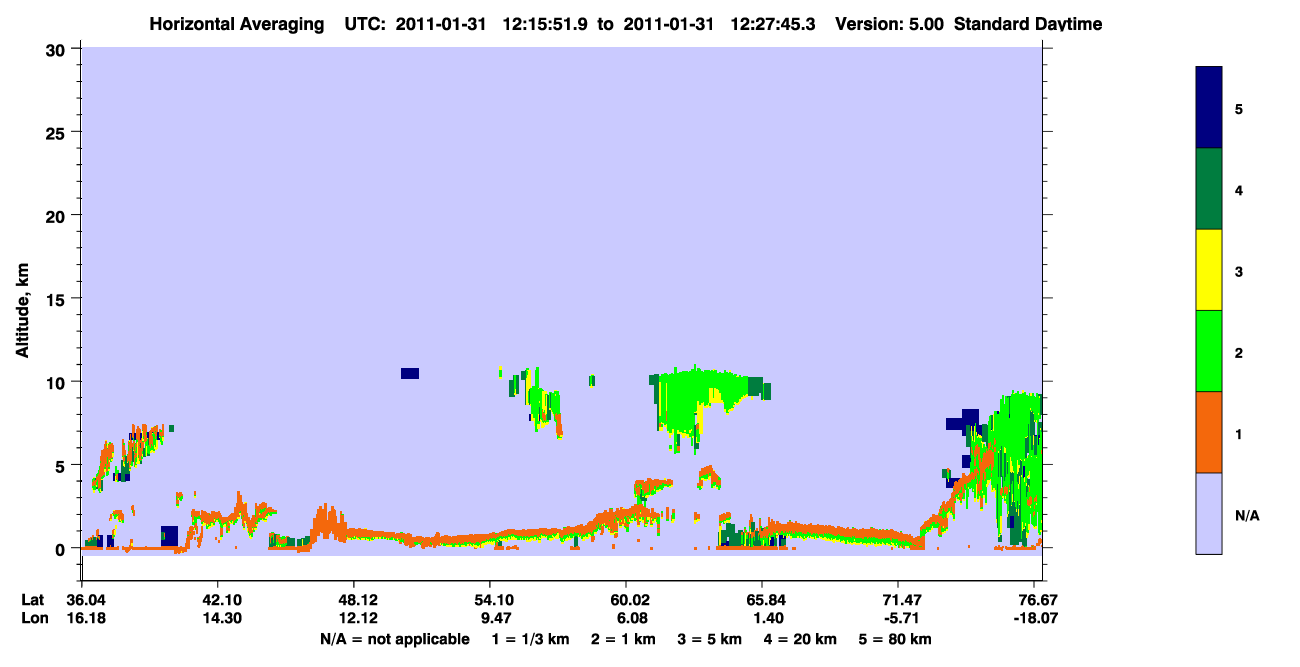This screenshot has width=1300, height=667.
Task: Click the y-axis tick label 15
Action: (58, 299)
